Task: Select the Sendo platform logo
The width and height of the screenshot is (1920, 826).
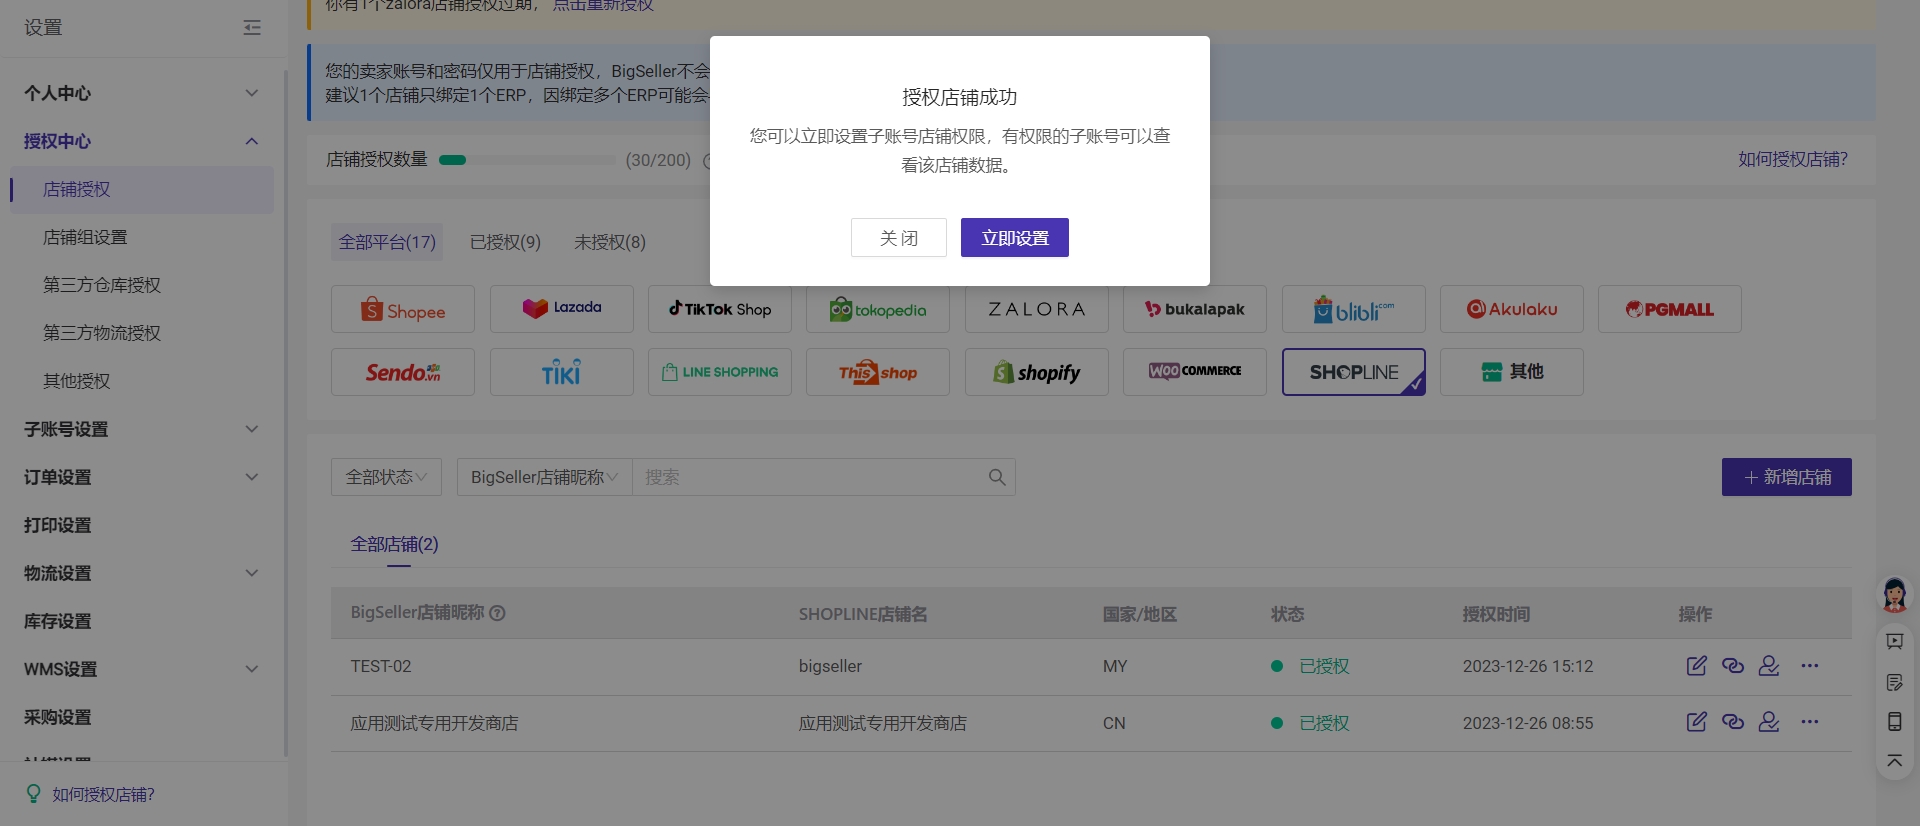Action: [x=403, y=372]
